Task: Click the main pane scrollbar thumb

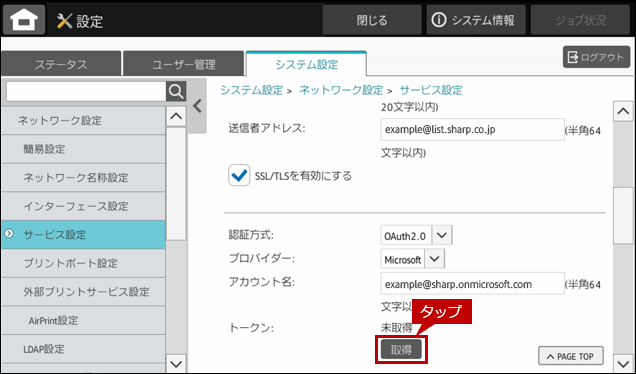Action: [x=623, y=216]
